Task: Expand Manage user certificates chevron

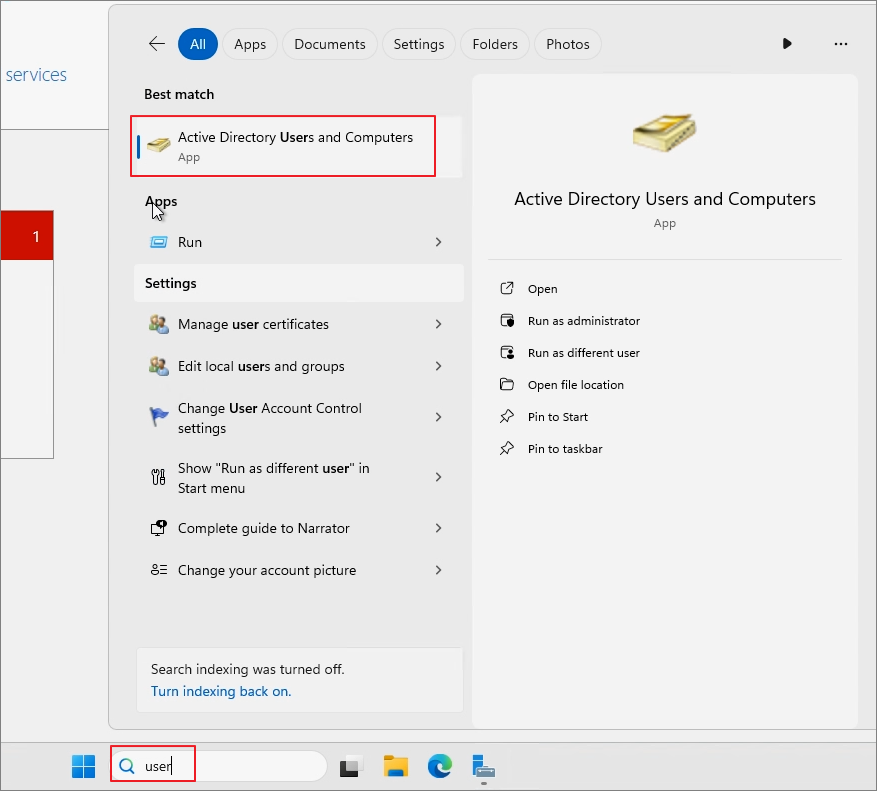Action: click(x=438, y=324)
